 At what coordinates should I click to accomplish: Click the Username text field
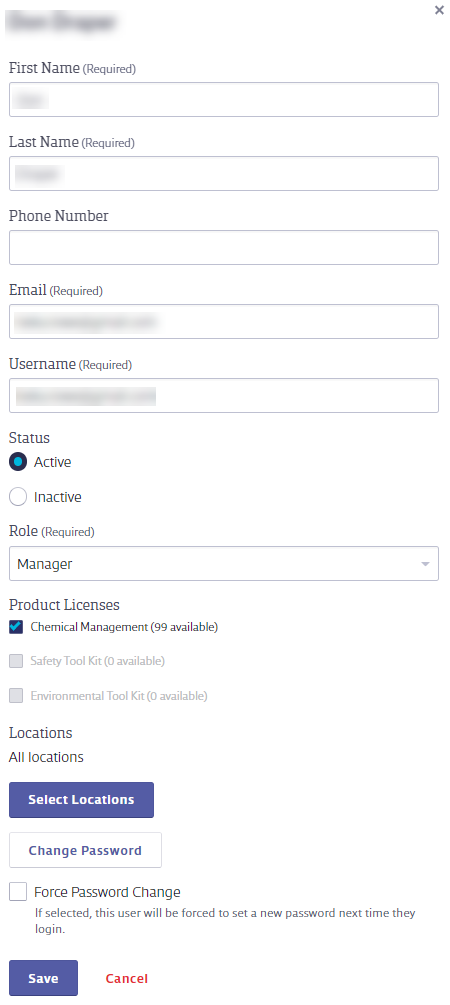click(x=224, y=395)
